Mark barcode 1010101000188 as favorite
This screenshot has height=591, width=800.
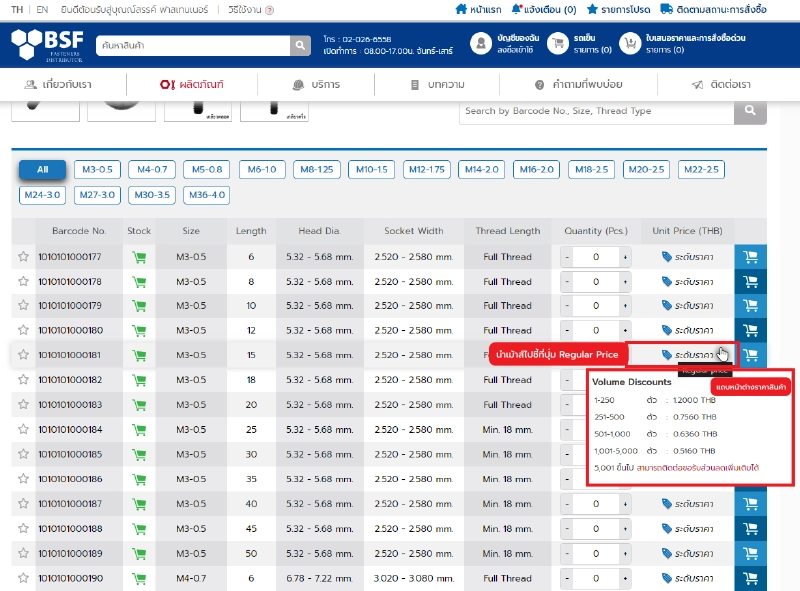(x=23, y=529)
